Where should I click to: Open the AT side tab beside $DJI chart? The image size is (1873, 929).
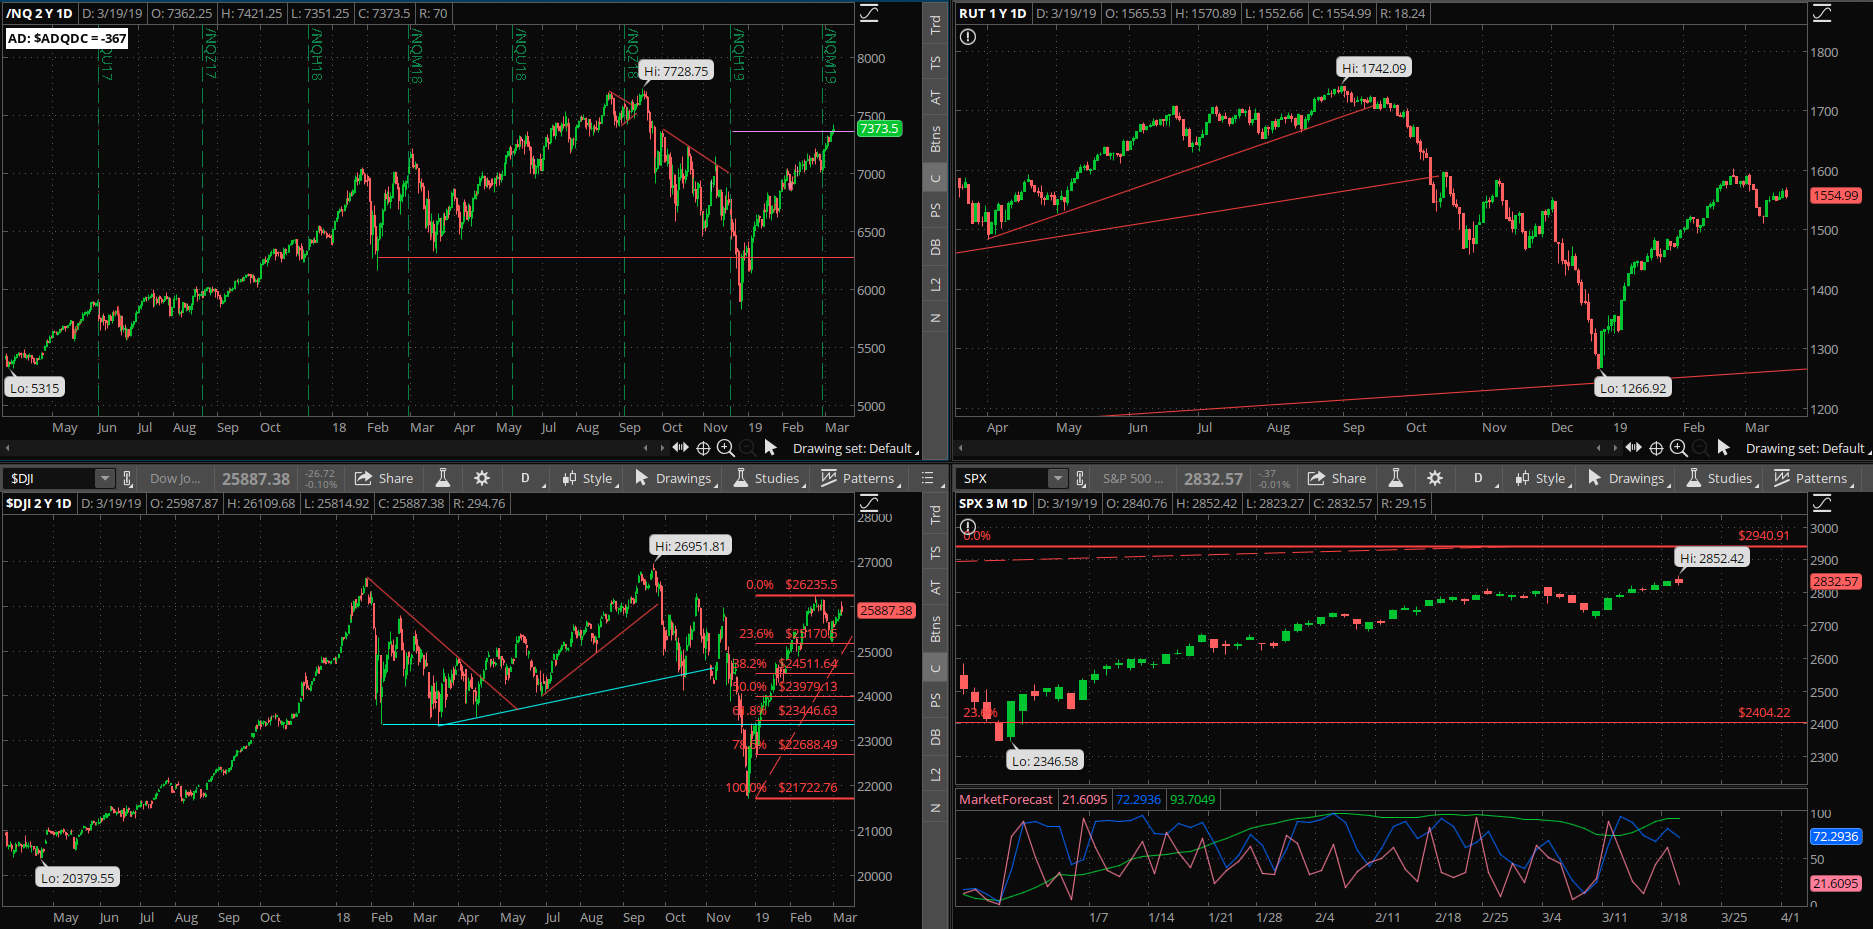click(x=935, y=587)
